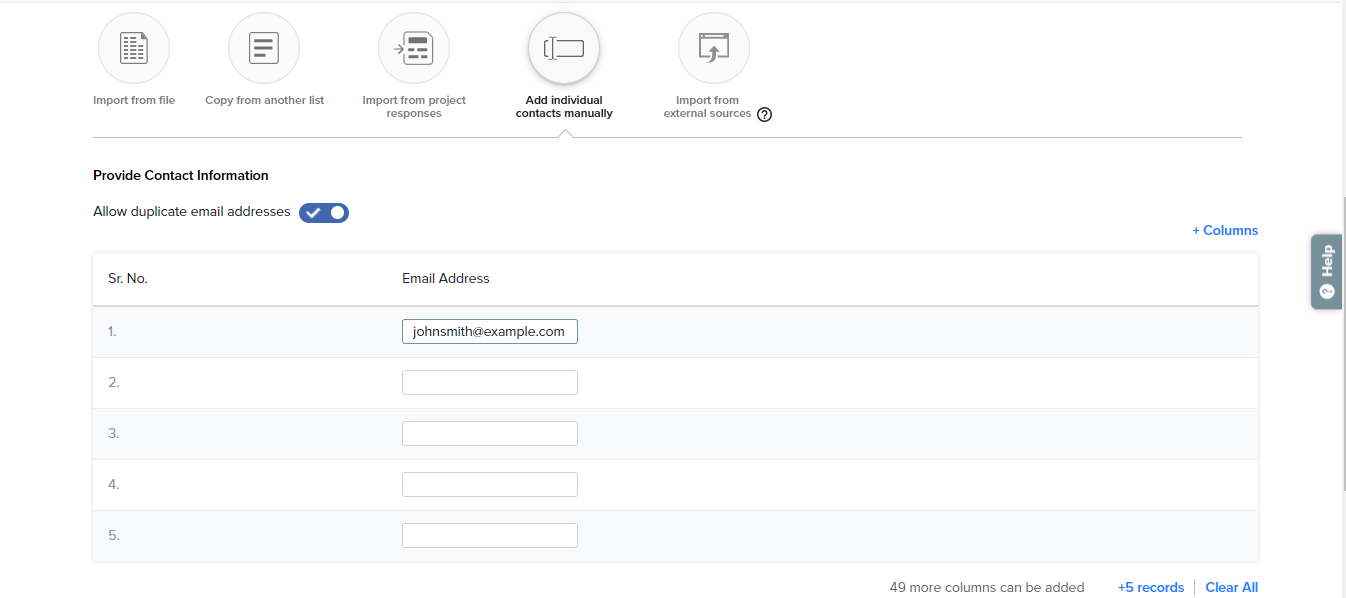Activate the row 5 email input field
This screenshot has width=1346, height=598.
[489, 536]
